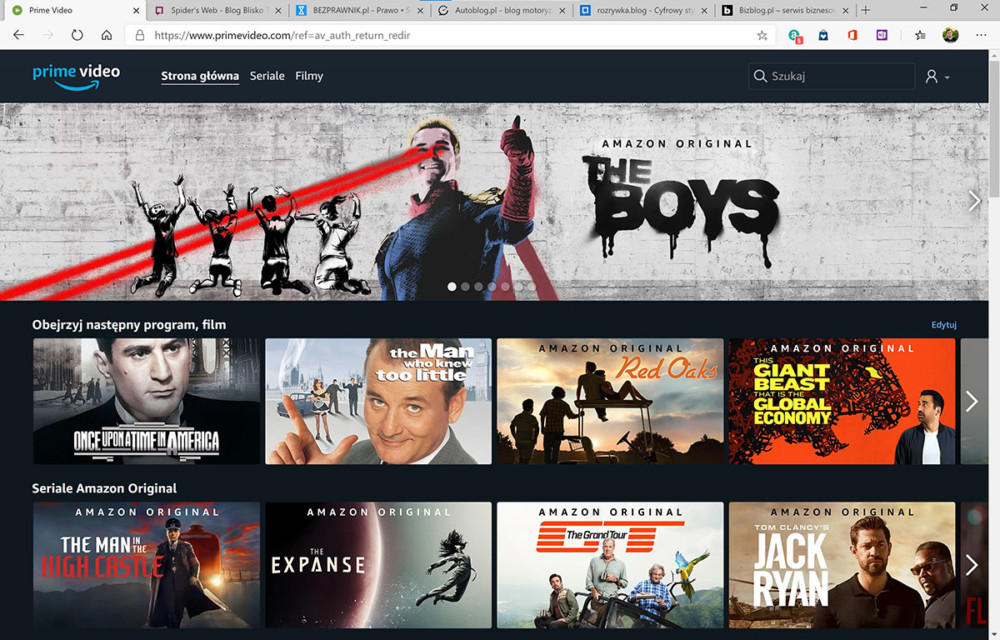Focus the Szukaj search field
The image size is (1000, 640).
[x=832, y=76]
